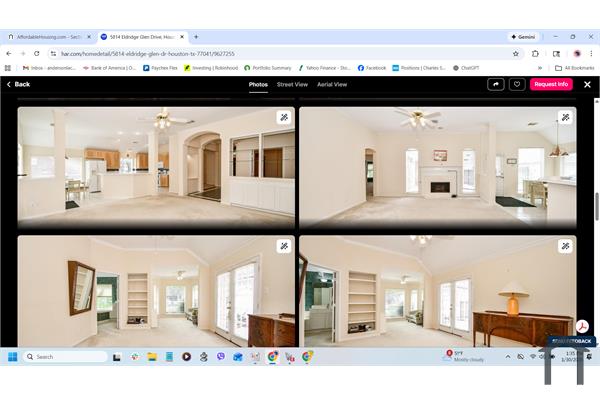Viewport: 600px width, 395px height.
Task: Save listing with the heart icon
Action: [x=517, y=84]
